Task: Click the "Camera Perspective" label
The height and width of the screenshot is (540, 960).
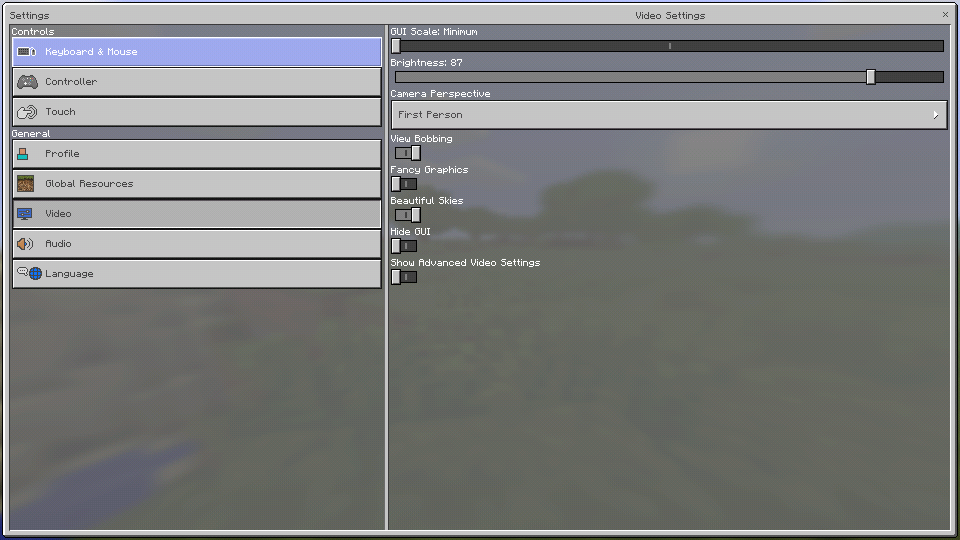Action: (x=440, y=94)
